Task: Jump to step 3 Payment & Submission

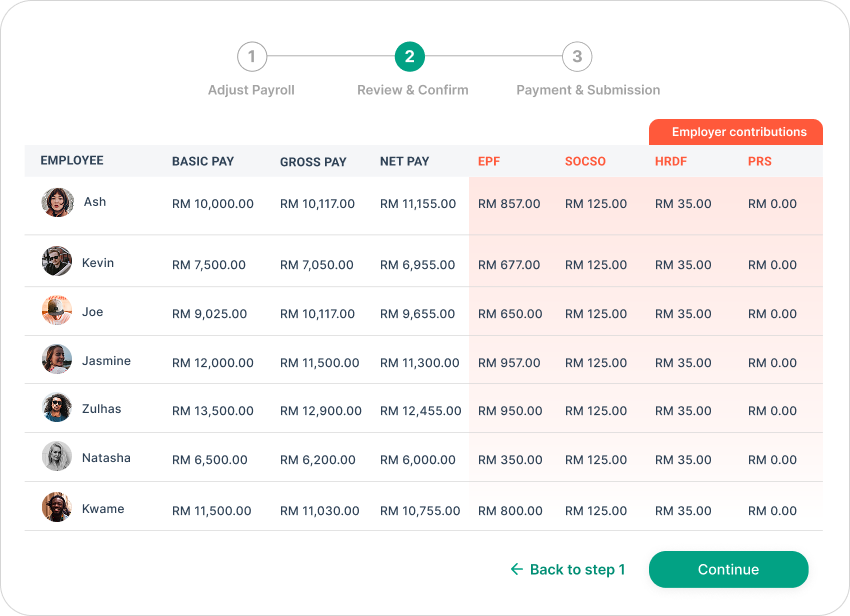Action: [576, 57]
